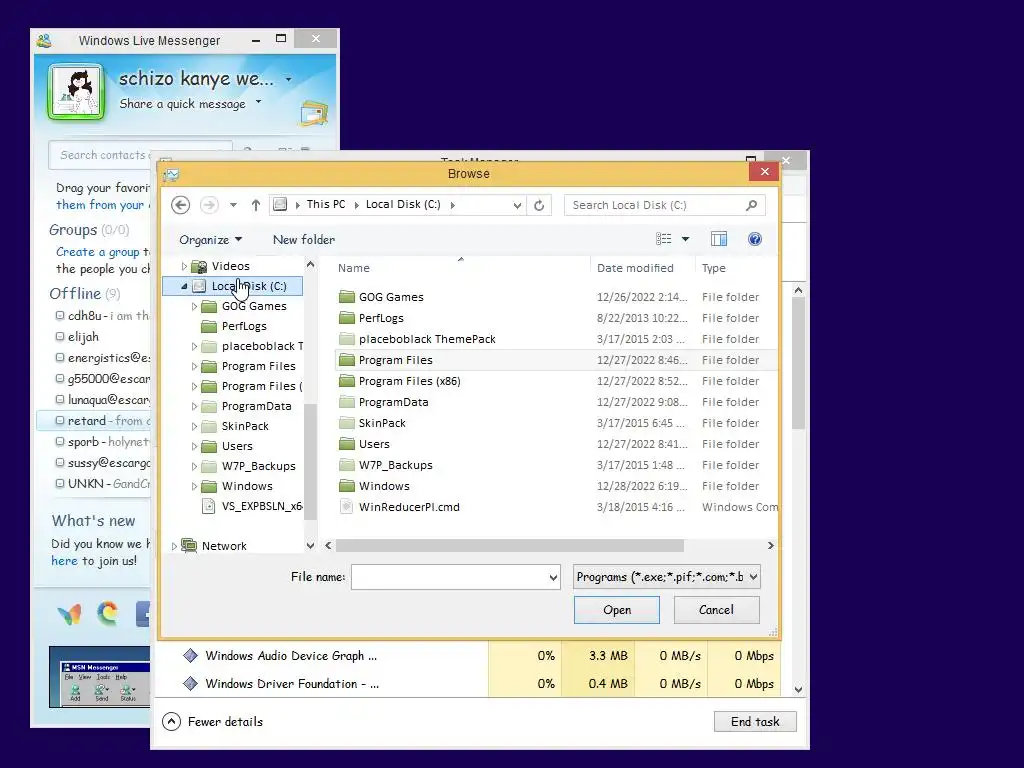Show the preview pane icon
The height and width of the screenshot is (768, 1024).
[x=719, y=239]
